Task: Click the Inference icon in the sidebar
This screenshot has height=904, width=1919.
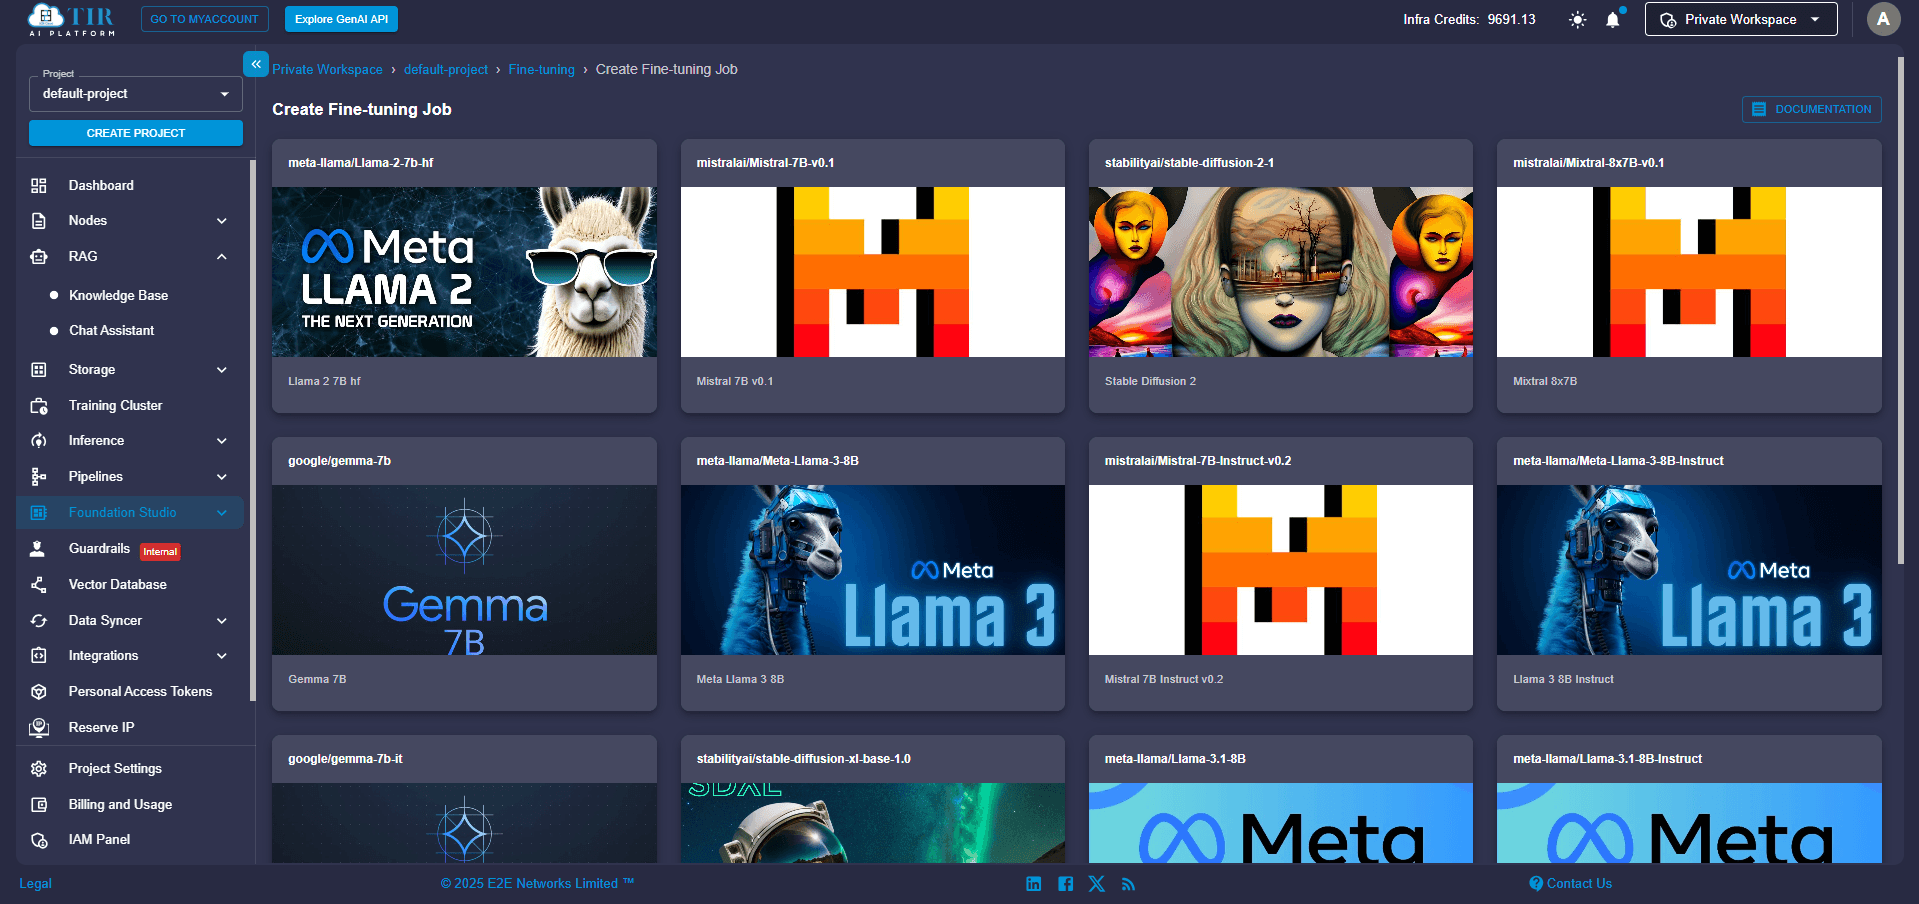Action: coord(39,441)
